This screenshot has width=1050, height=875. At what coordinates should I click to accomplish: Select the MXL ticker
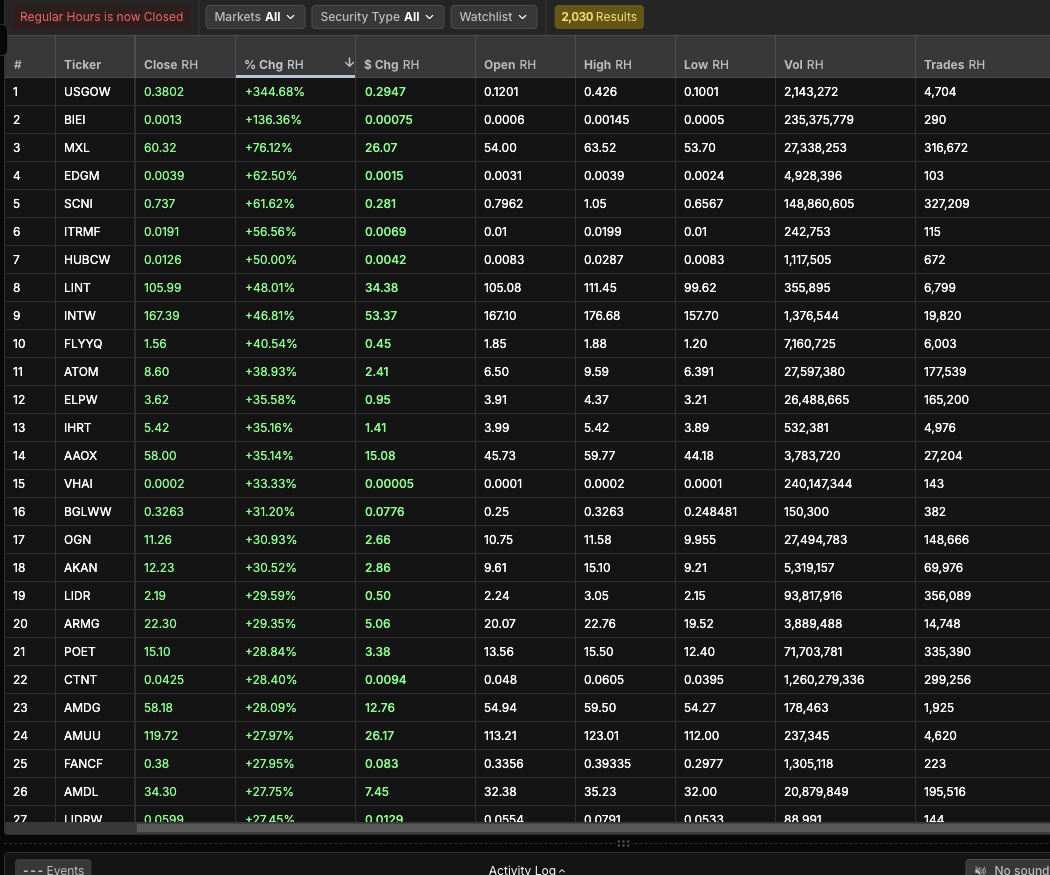pyautogui.click(x=76, y=148)
